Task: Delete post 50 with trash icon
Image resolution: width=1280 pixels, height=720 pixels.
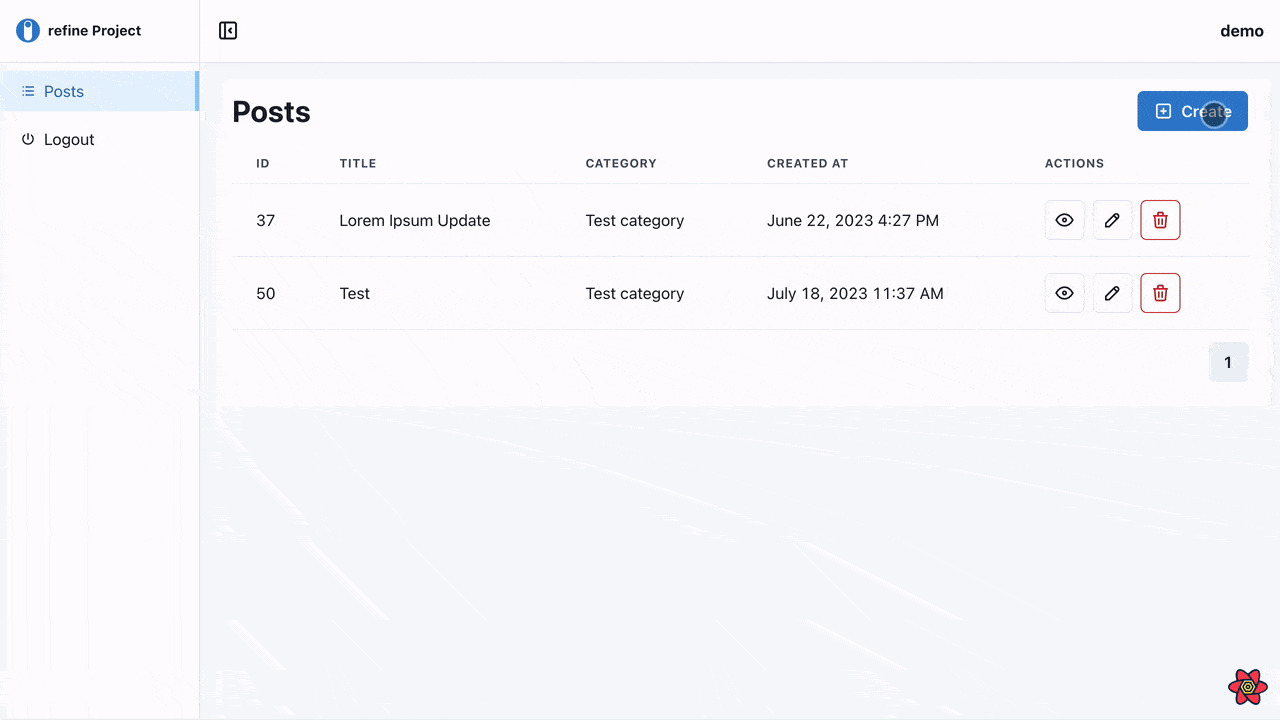Action: [1160, 293]
